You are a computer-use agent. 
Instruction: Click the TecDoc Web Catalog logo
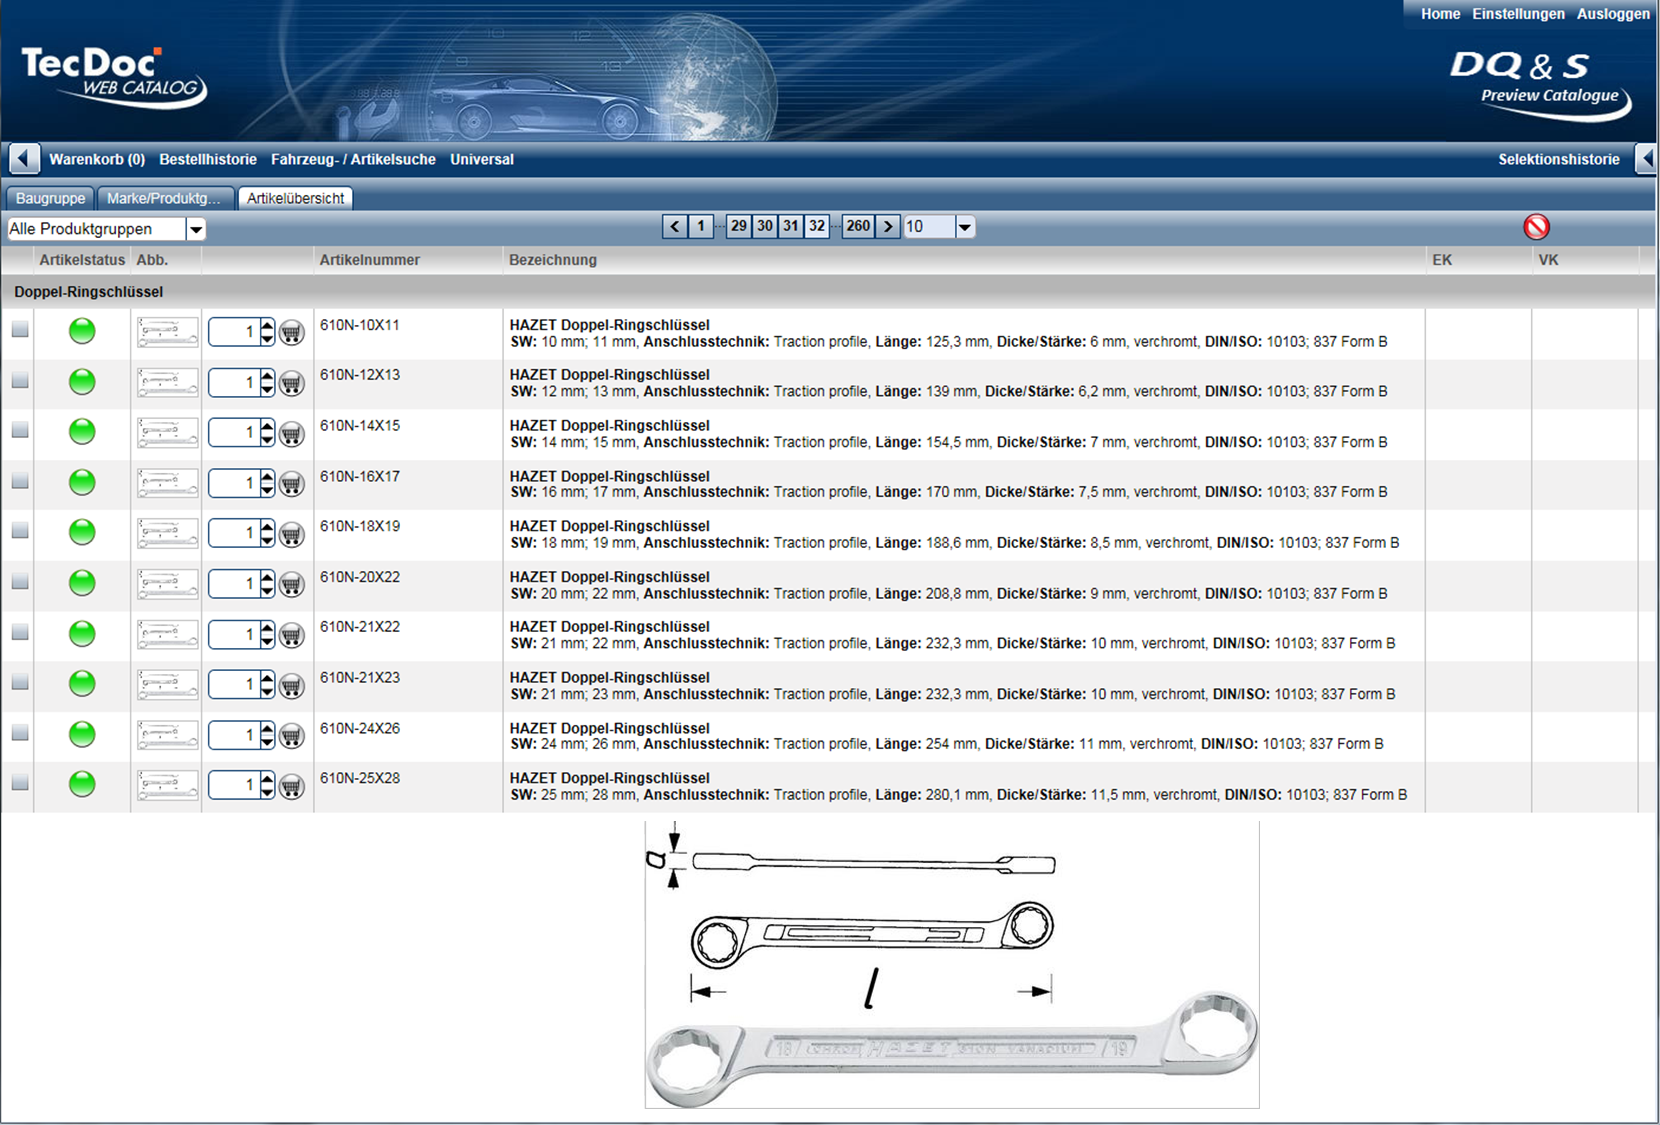coord(113,77)
